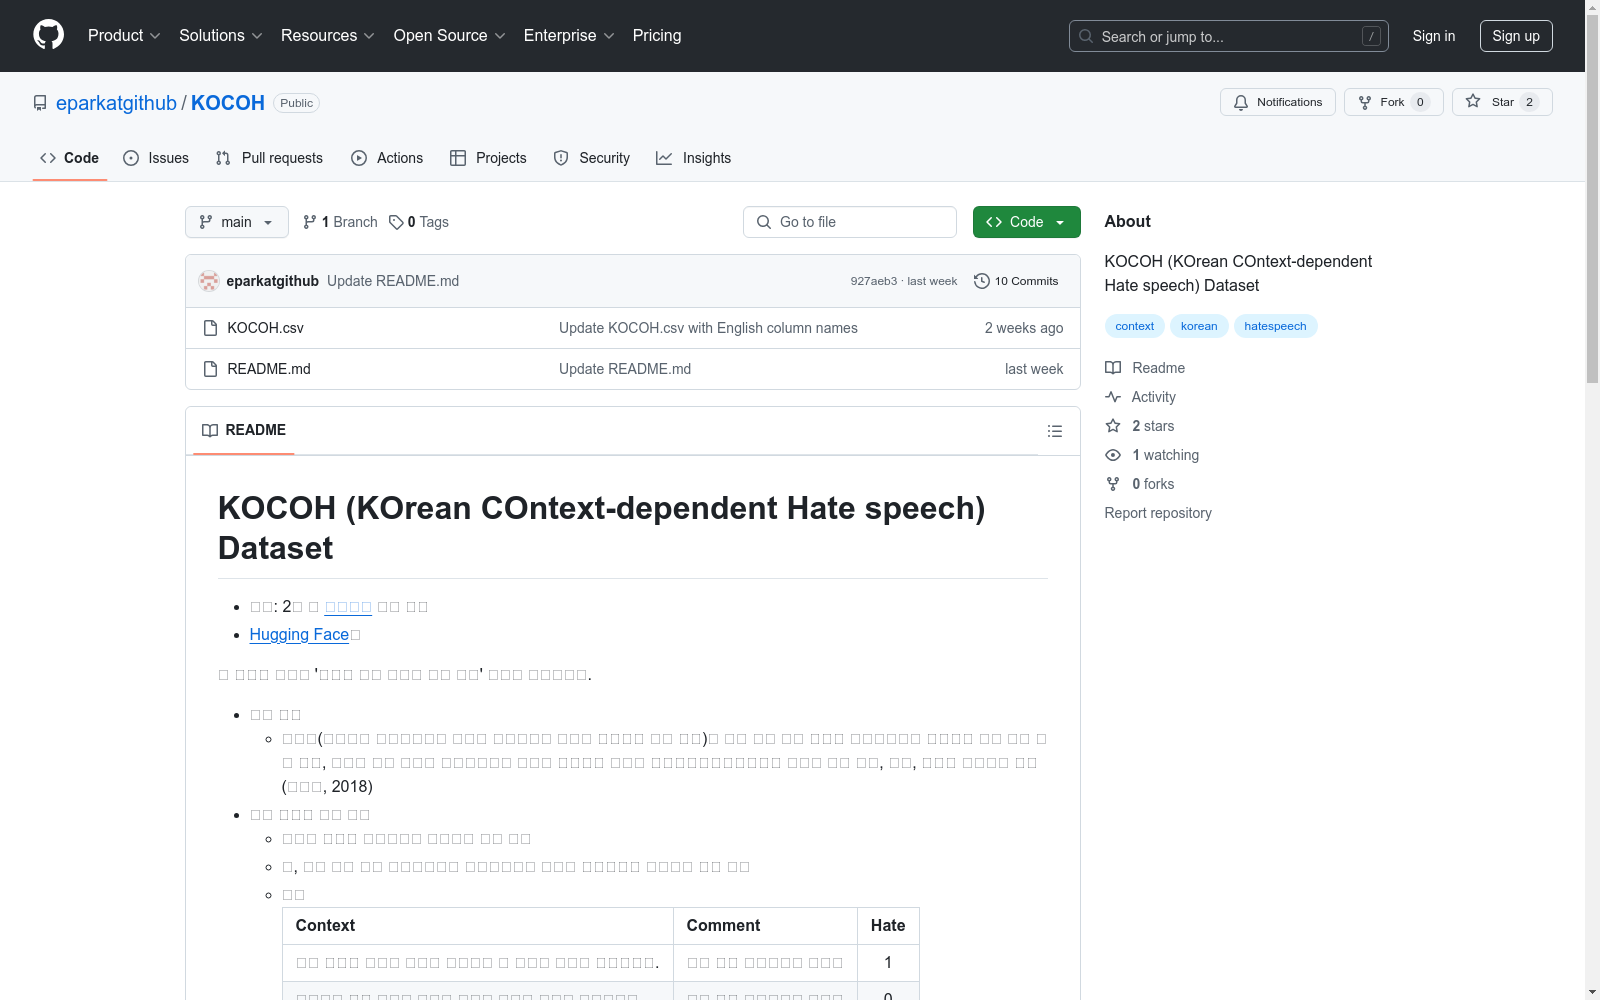View the 2 stars link

click(1140, 426)
